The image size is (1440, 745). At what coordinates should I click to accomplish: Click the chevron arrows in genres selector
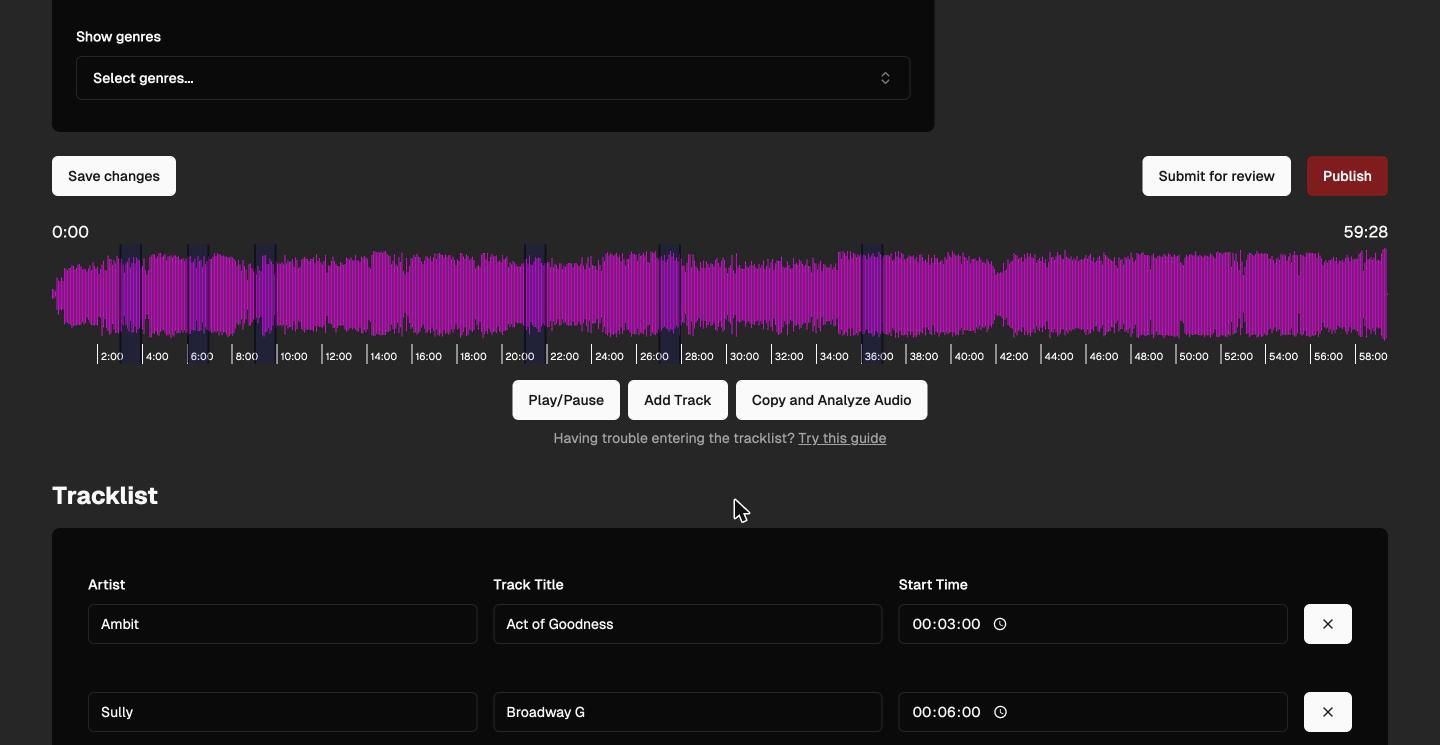(x=885, y=78)
